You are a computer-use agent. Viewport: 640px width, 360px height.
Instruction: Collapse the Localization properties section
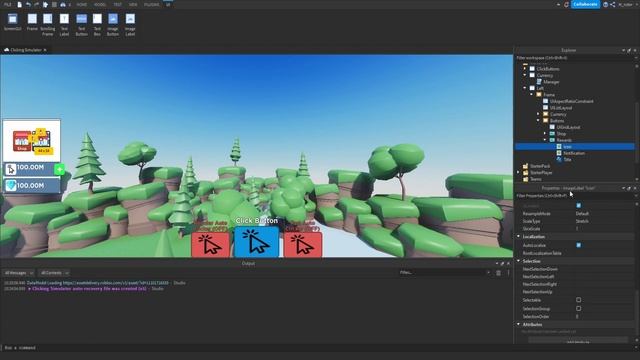point(518,236)
